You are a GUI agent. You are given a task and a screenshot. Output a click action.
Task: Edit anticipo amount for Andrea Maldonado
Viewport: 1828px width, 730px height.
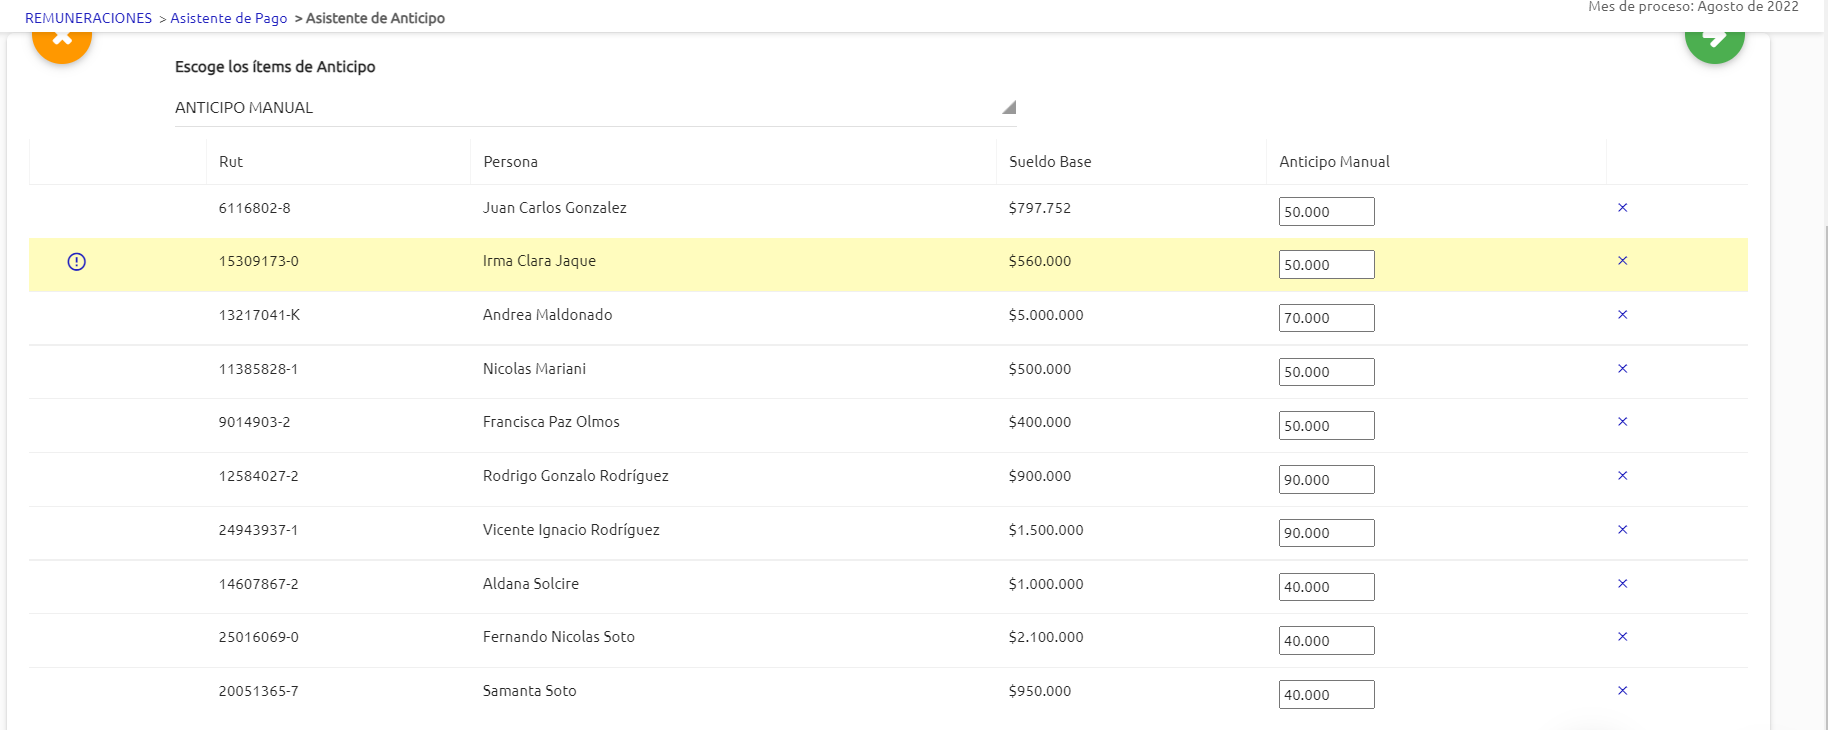1326,318
